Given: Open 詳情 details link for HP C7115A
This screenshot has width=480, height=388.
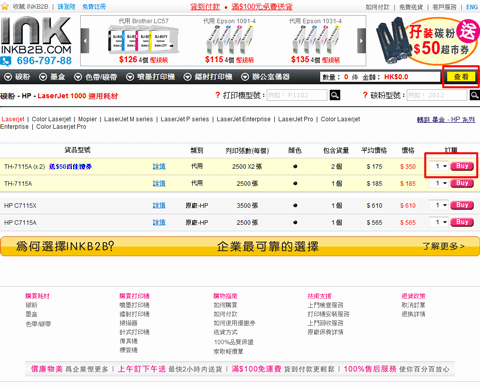Looking at the screenshot, I should pos(159,222).
